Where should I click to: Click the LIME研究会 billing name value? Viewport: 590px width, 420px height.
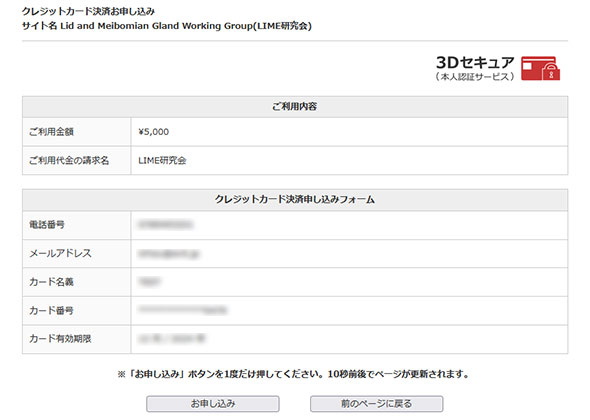coord(162,160)
